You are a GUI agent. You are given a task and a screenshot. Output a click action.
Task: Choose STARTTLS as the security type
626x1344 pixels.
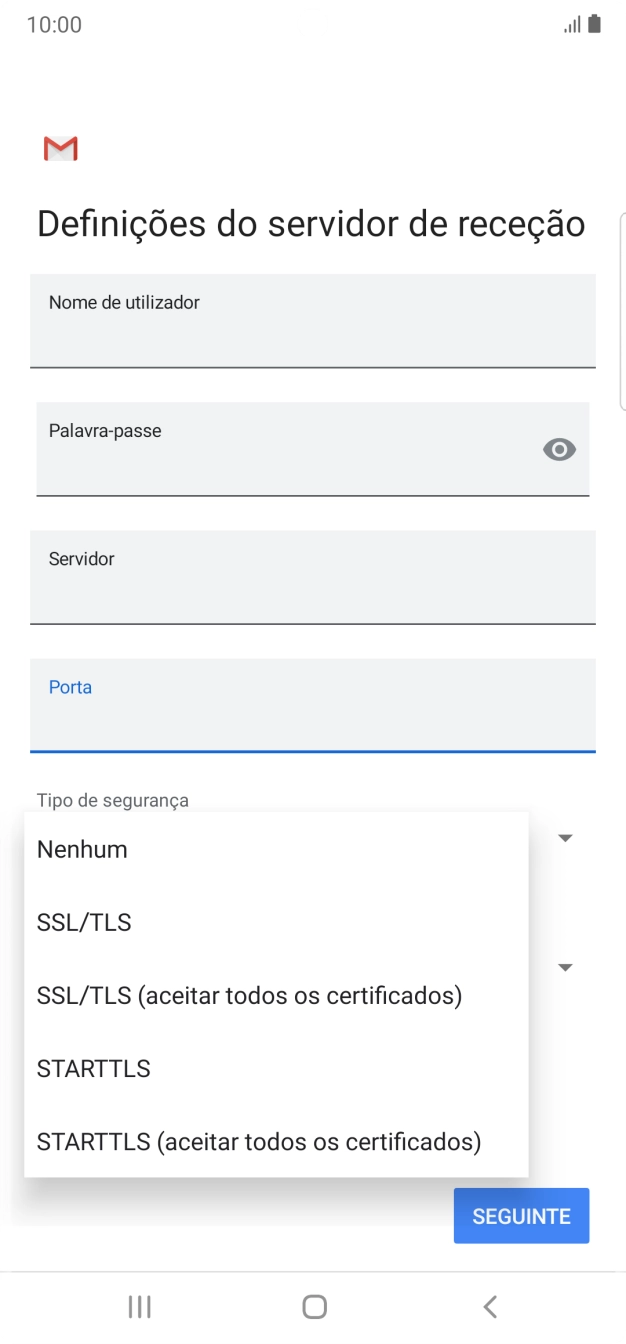(93, 1068)
